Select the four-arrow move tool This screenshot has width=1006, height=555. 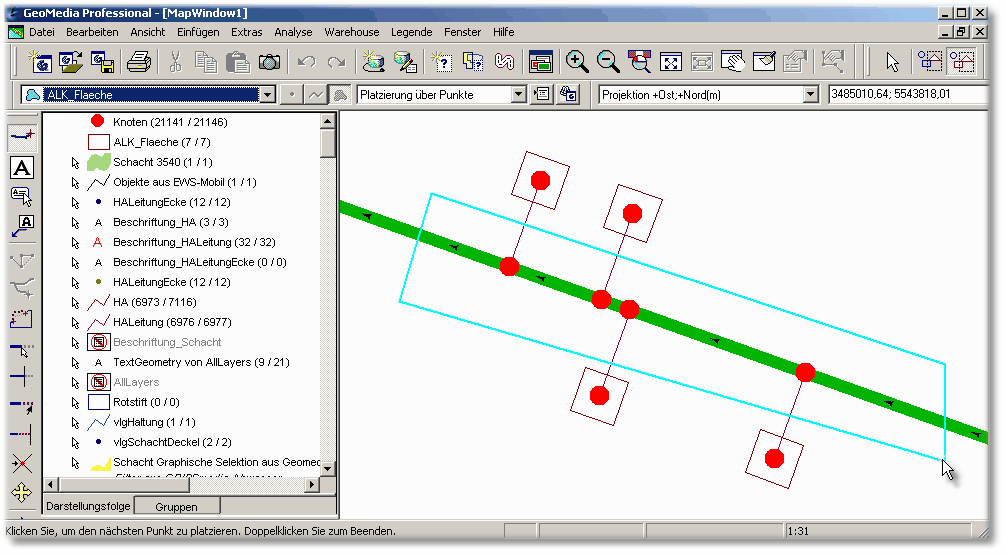(x=21, y=493)
